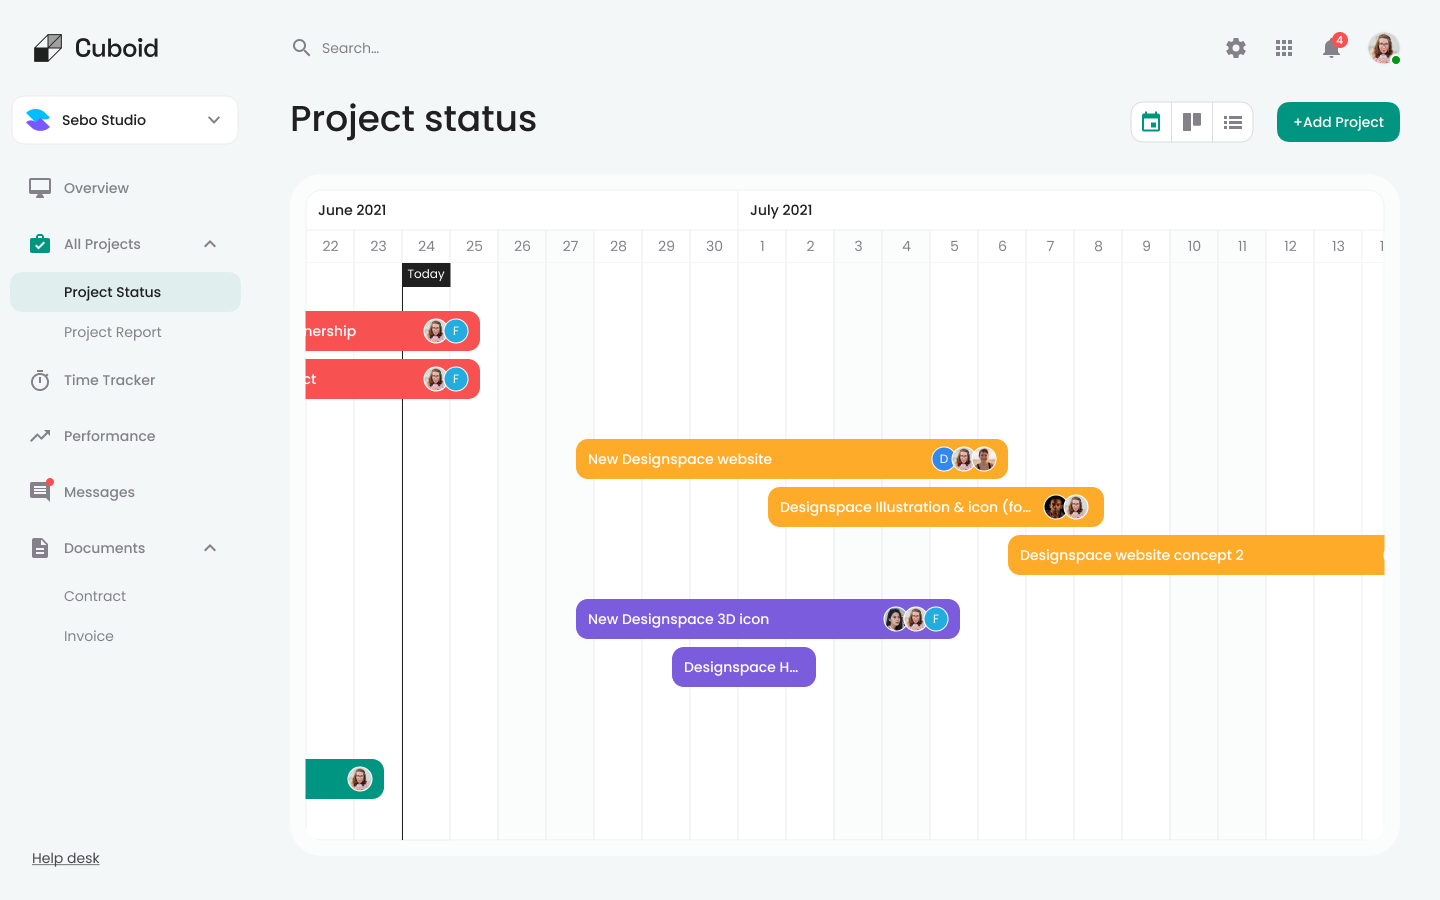Open the Help desk link

pos(65,857)
